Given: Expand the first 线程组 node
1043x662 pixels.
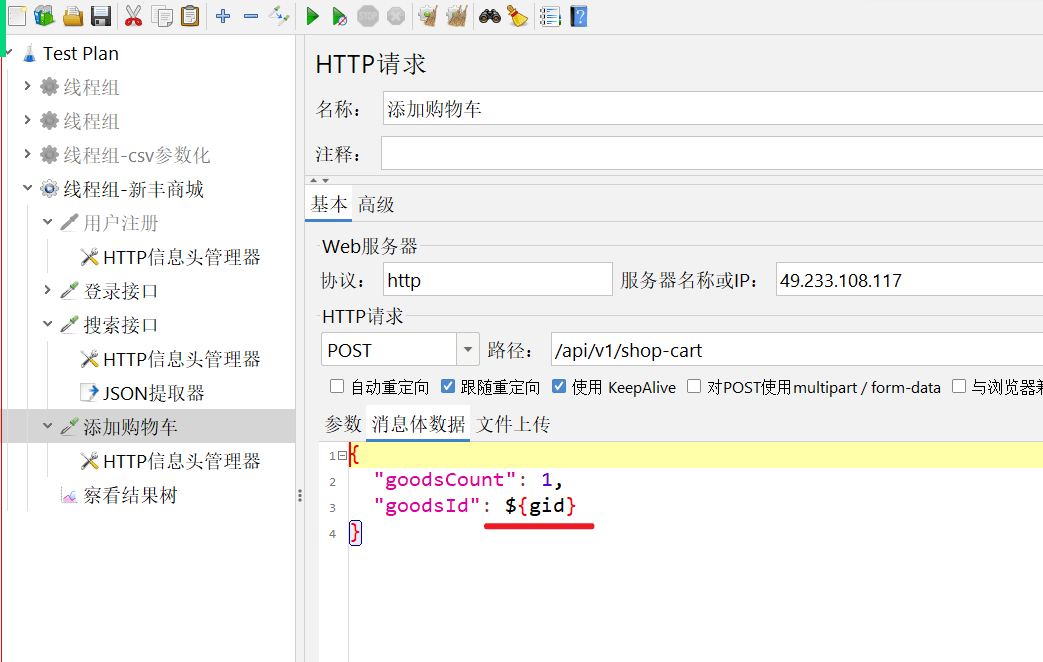Looking at the screenshot, I should click(x=27, y=86).
